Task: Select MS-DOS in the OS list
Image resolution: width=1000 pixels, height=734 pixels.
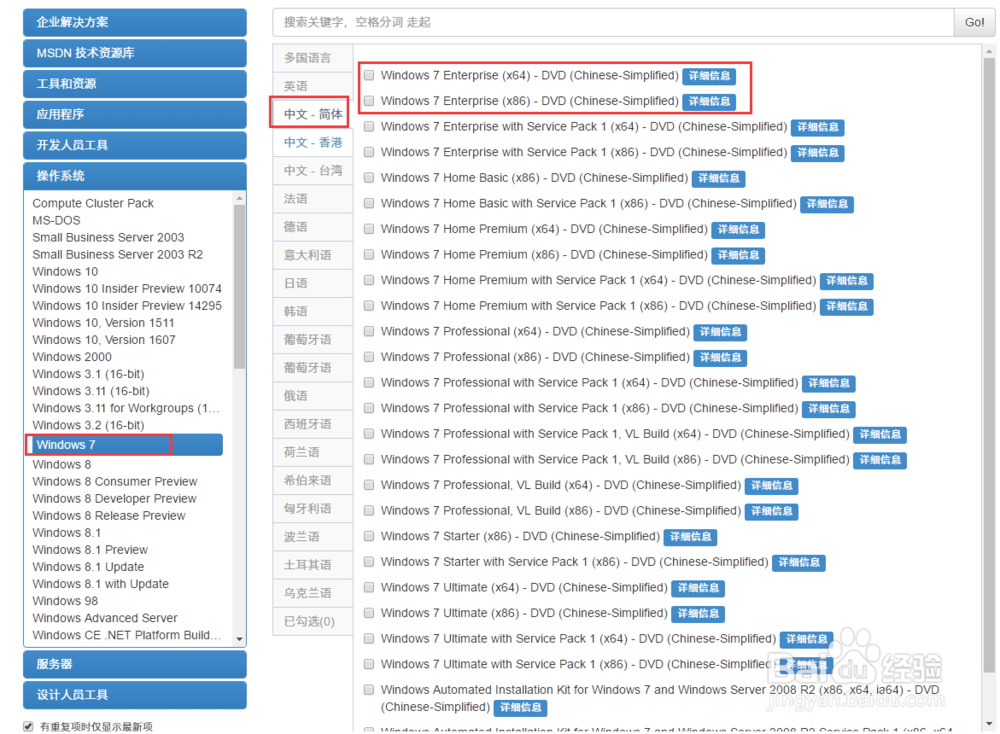Action: coord(57,221)
